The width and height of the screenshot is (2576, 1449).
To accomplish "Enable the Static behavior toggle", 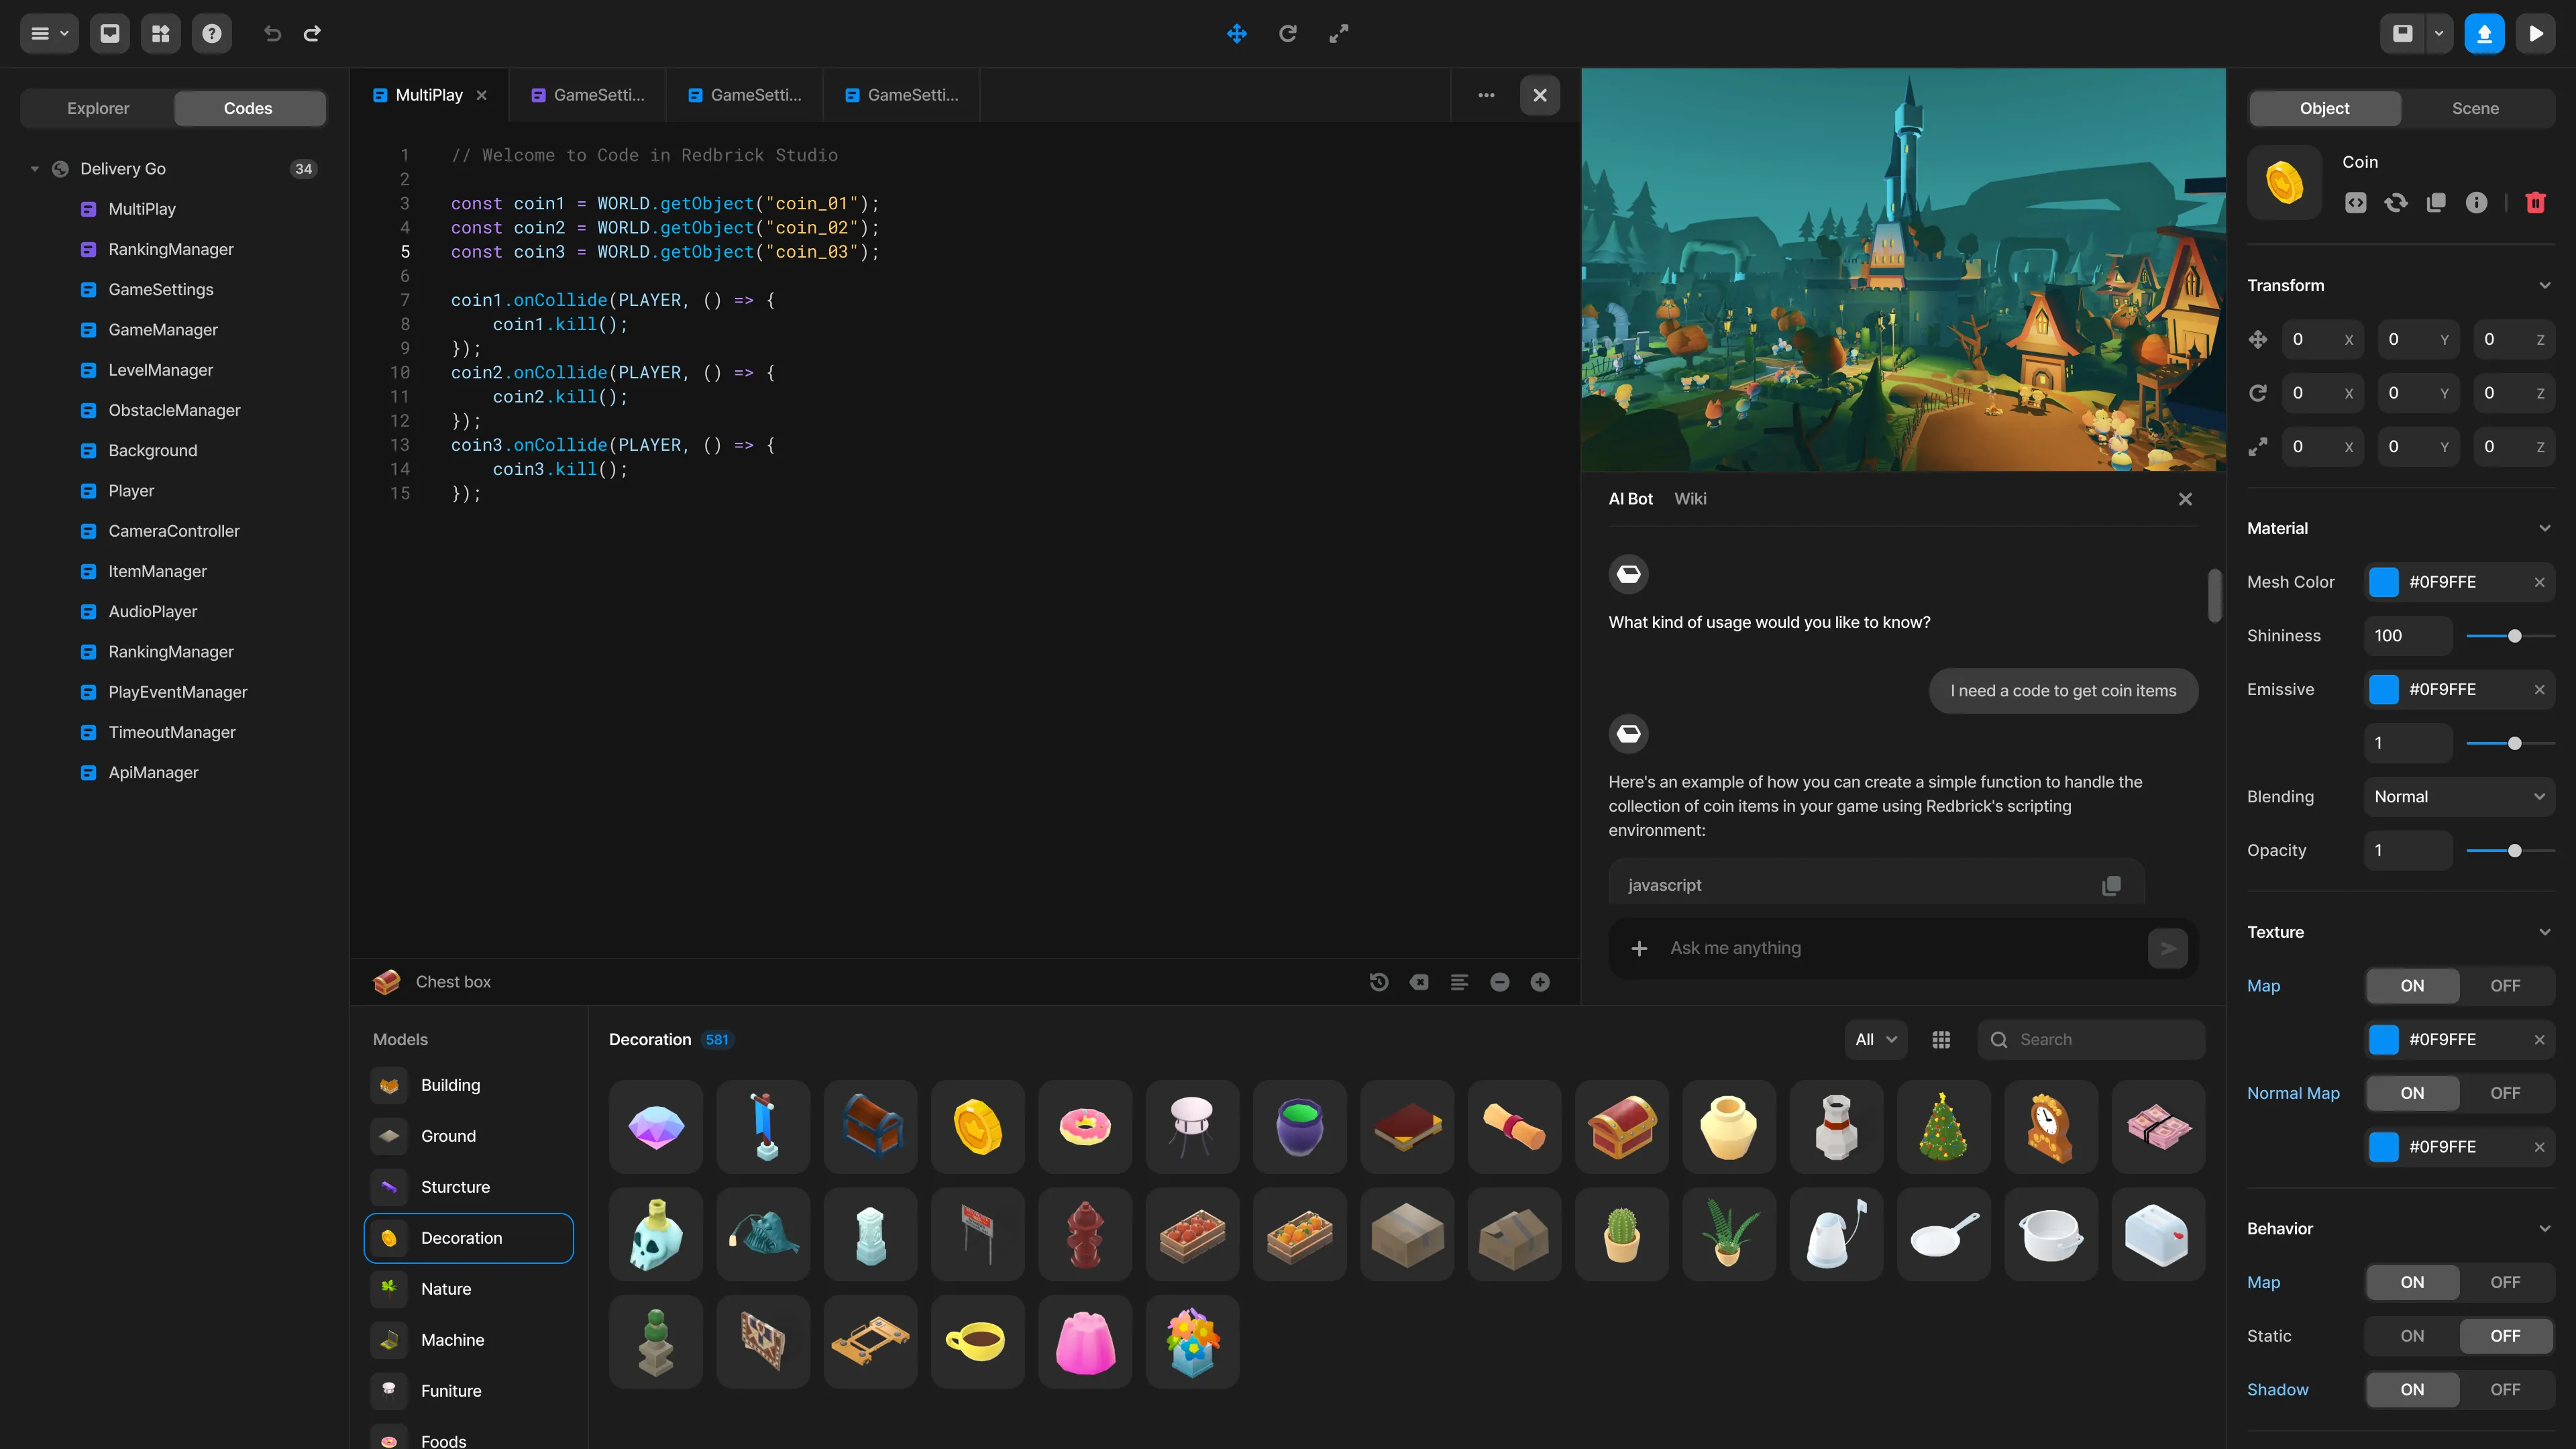I will [2412, 1335].
